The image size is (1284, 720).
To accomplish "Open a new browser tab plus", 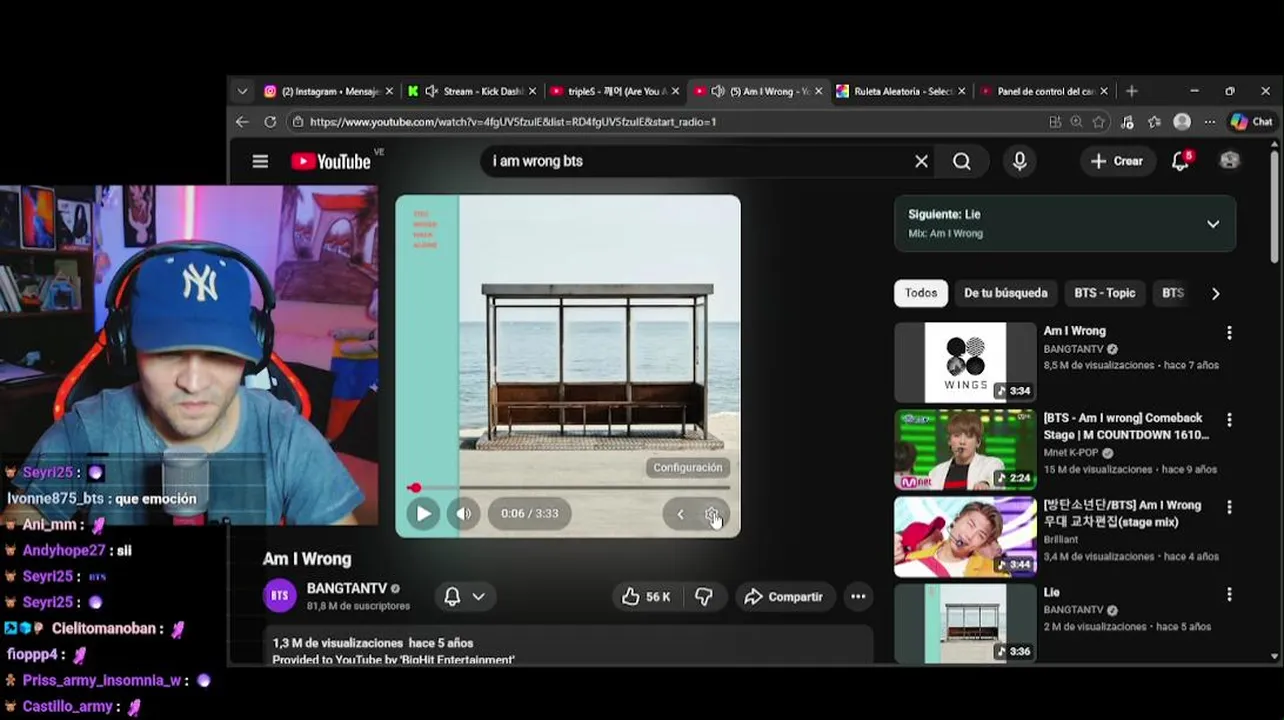I will coord(1131,91).
